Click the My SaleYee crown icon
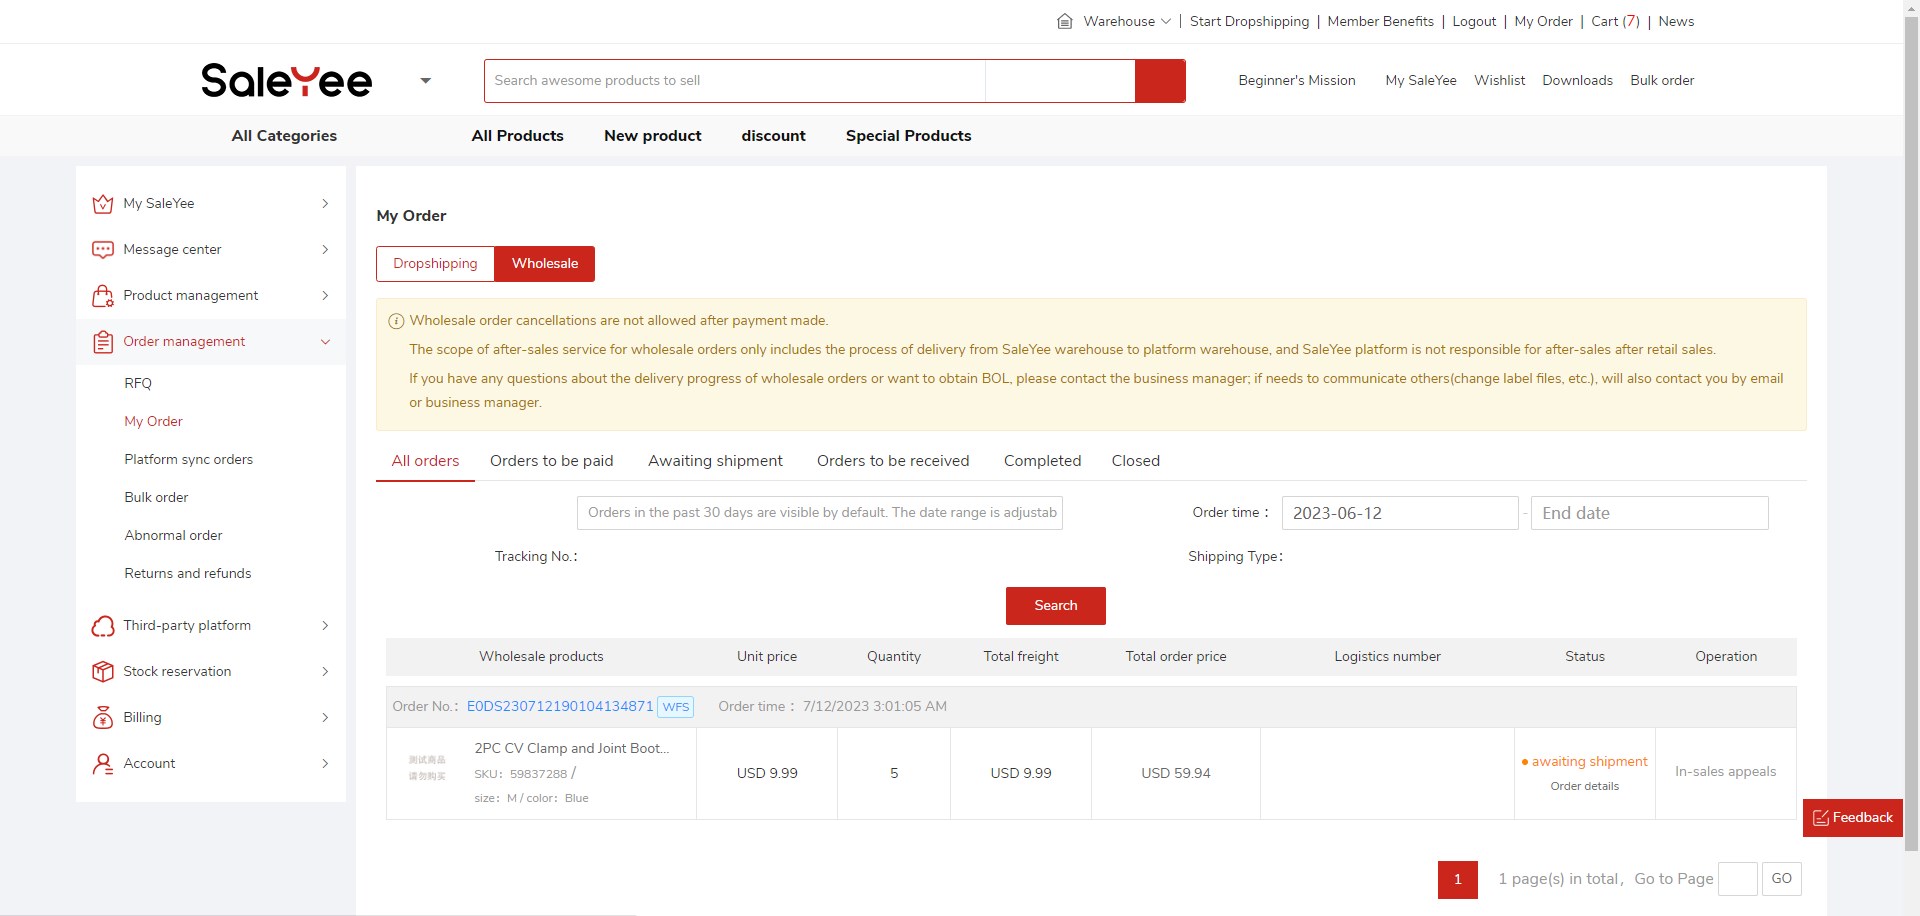Screen dimensions: 1920x916 tap(102, 204)
